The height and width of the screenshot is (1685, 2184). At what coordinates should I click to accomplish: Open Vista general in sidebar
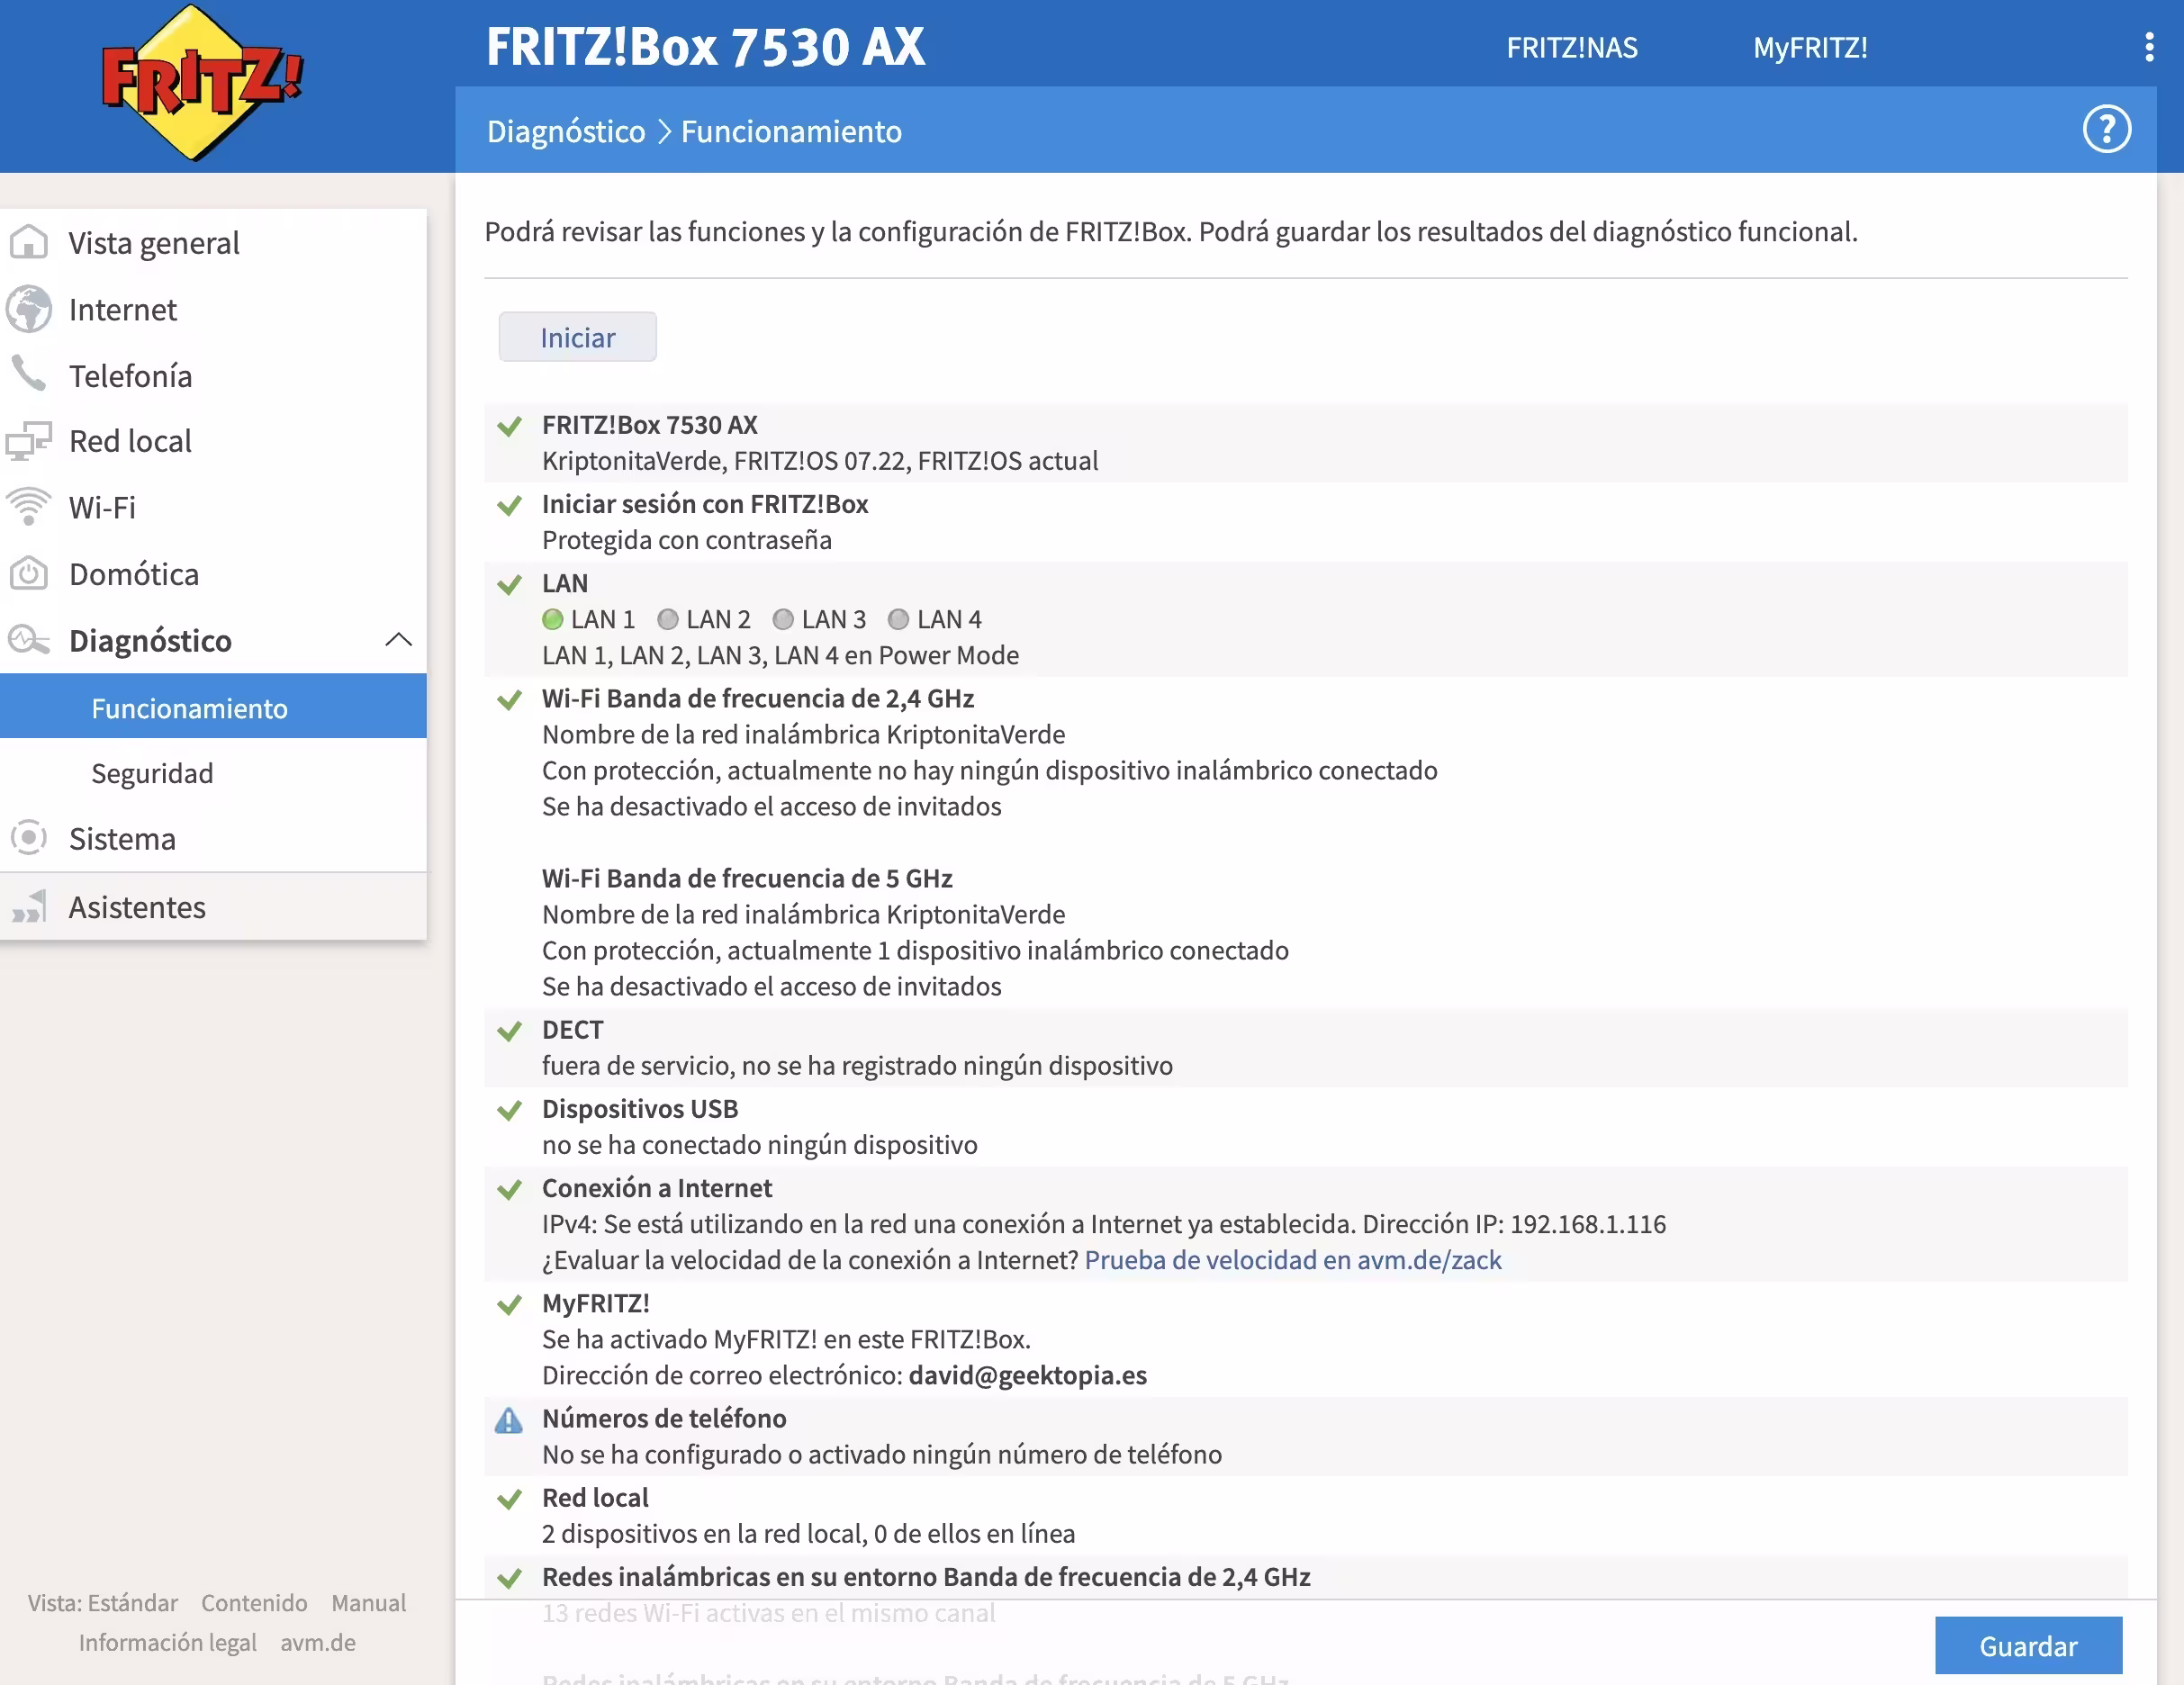(213, 243)
